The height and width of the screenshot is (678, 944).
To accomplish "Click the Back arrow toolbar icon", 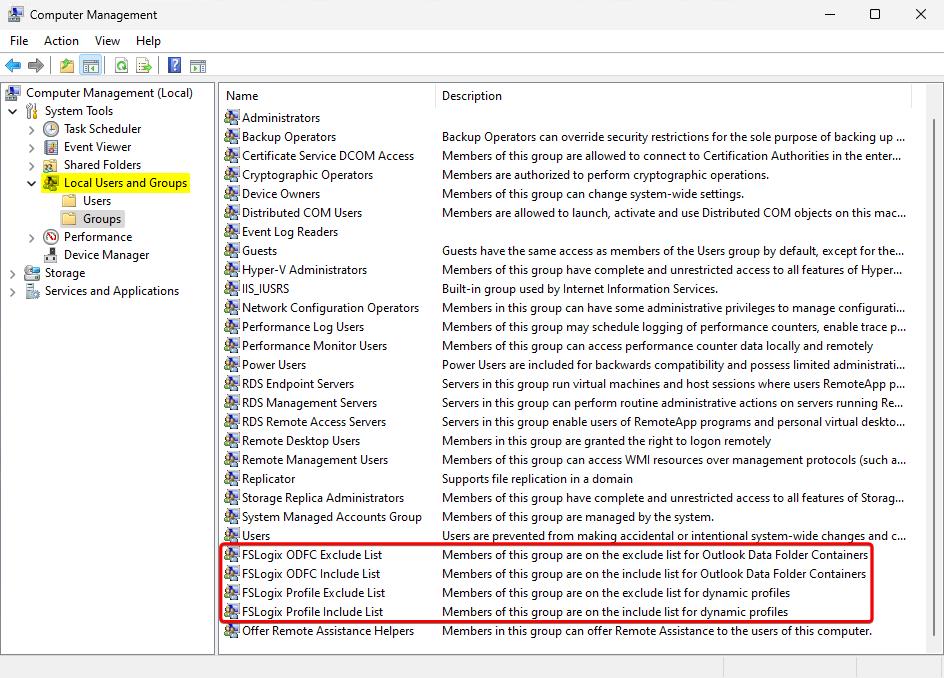I will pos(13,66).
